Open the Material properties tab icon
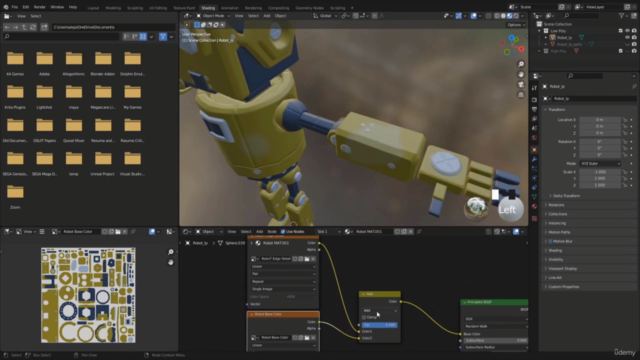This screenshot has width=640, height=360. (x=534, y=207)
